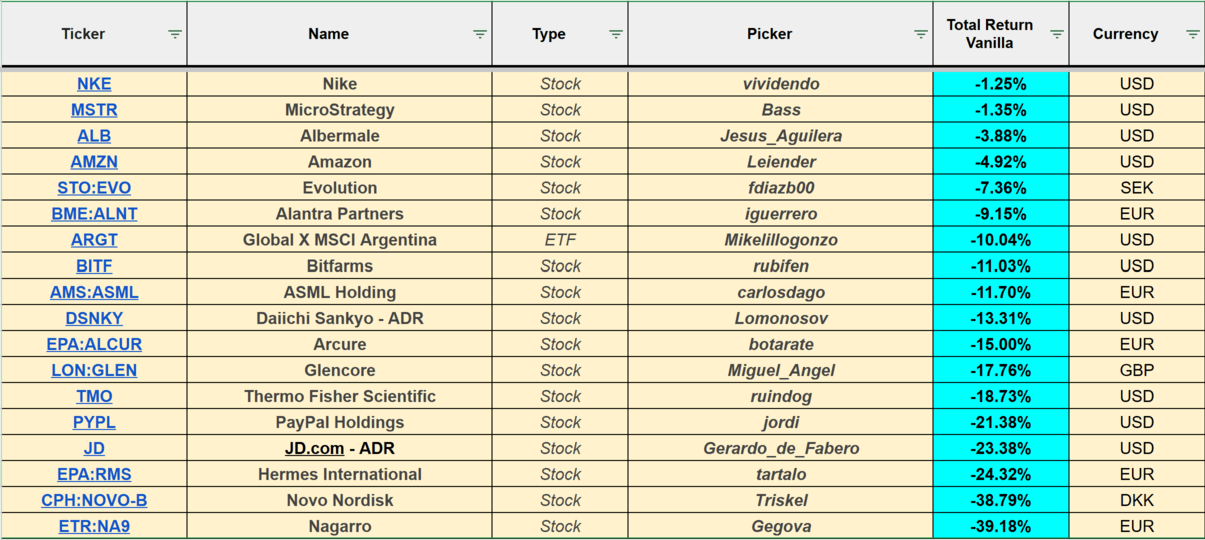Open the Name column filter icon
Image resolution: width=1205 pixels, height=540 pixels.
[480, 35]
